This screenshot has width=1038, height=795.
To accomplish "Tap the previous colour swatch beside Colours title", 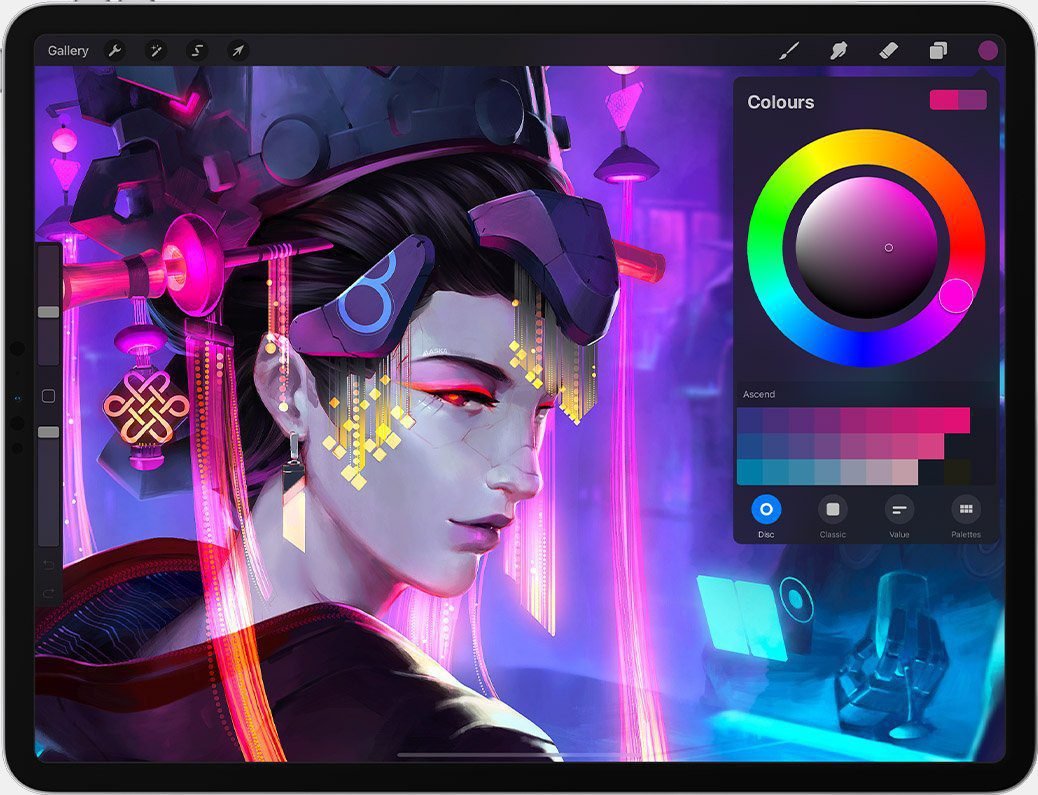I will point(973,100).
